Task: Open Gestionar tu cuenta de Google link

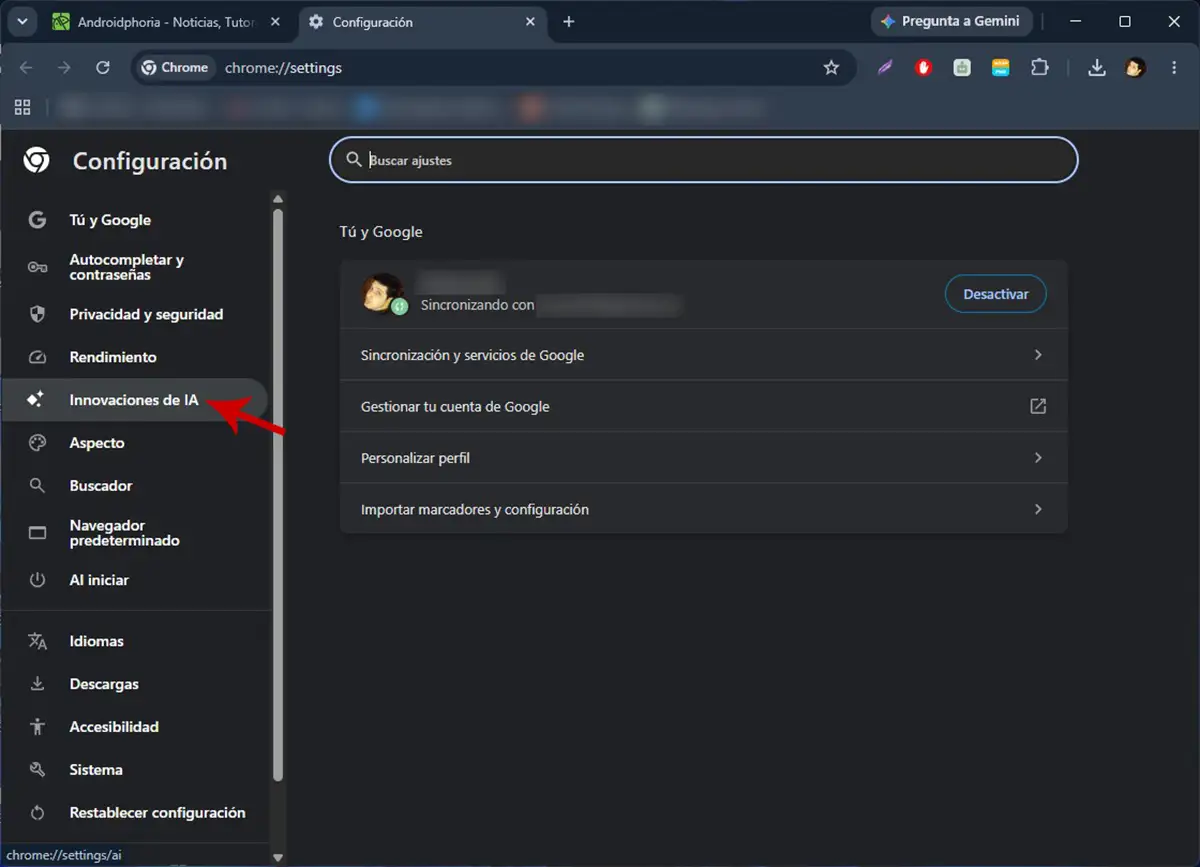Action: pyautogui.click(x=704, y=407)
